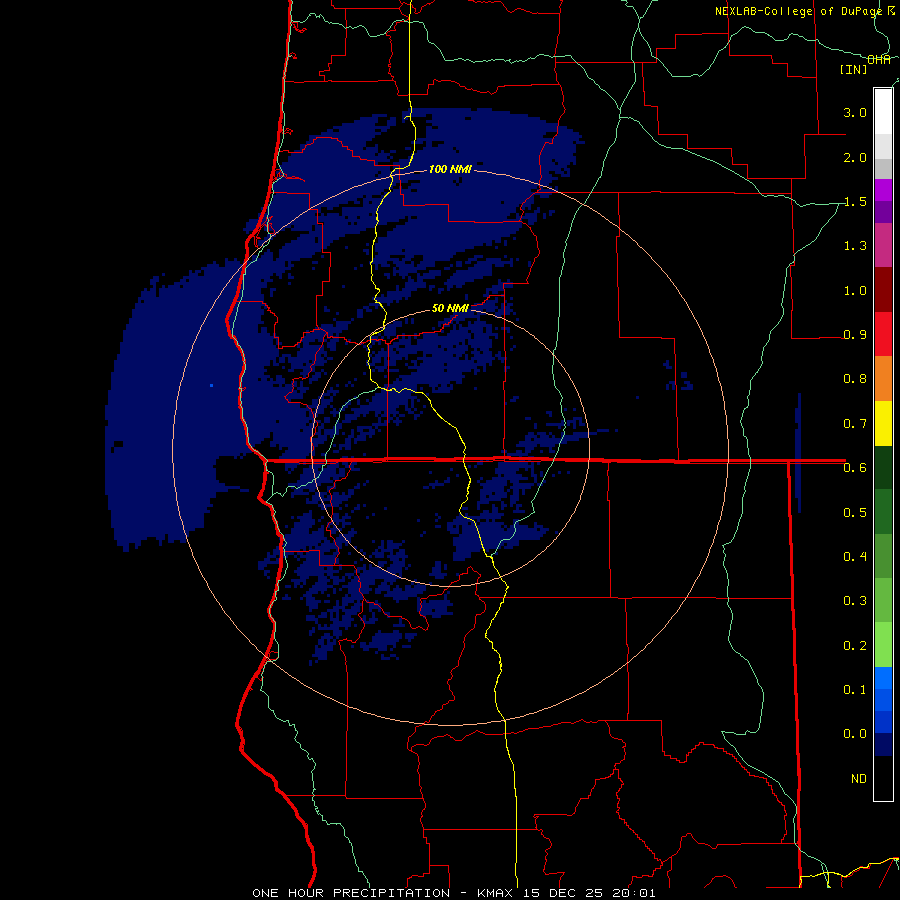Select the "1.5" scale label
This screenshot has width=900, height=900.
point(855,201)
